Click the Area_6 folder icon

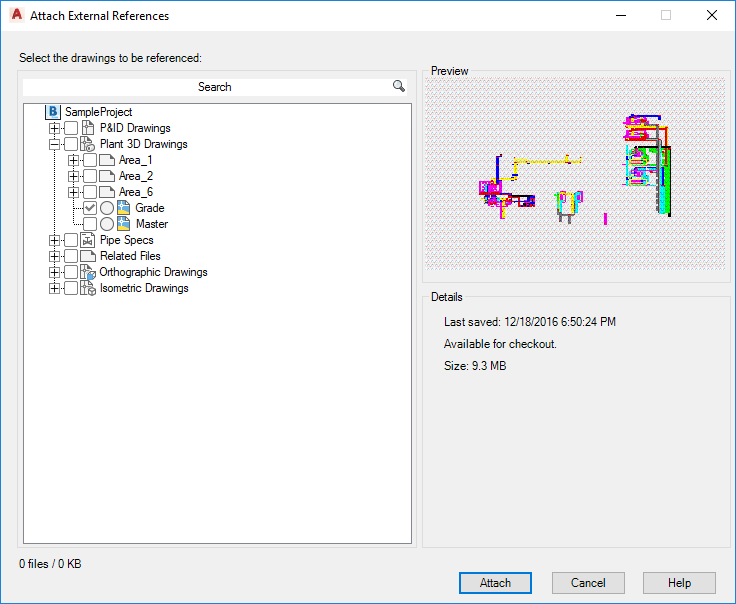[x=107, y=192]
